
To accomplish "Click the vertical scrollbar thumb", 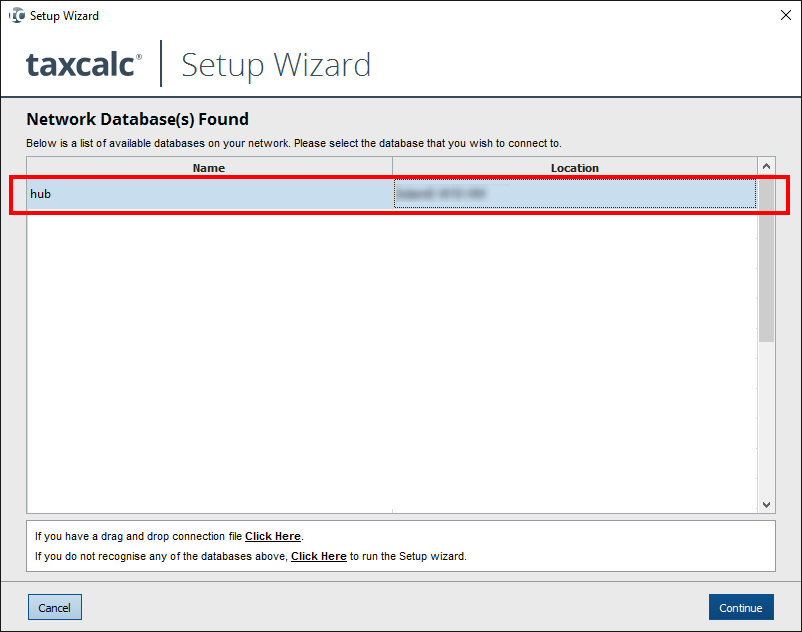I will point(767,260).
